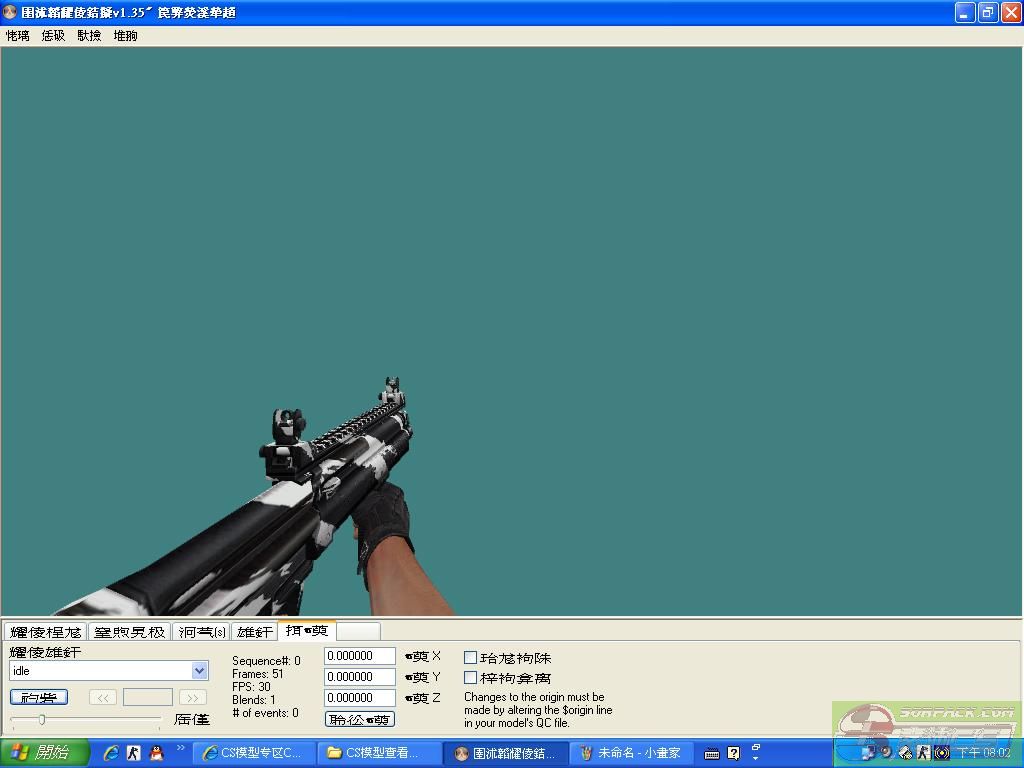Expand the quick launch overflow chevron
Image resolution: width=1024 pixels, height=768 pixels.
point(181,747)
